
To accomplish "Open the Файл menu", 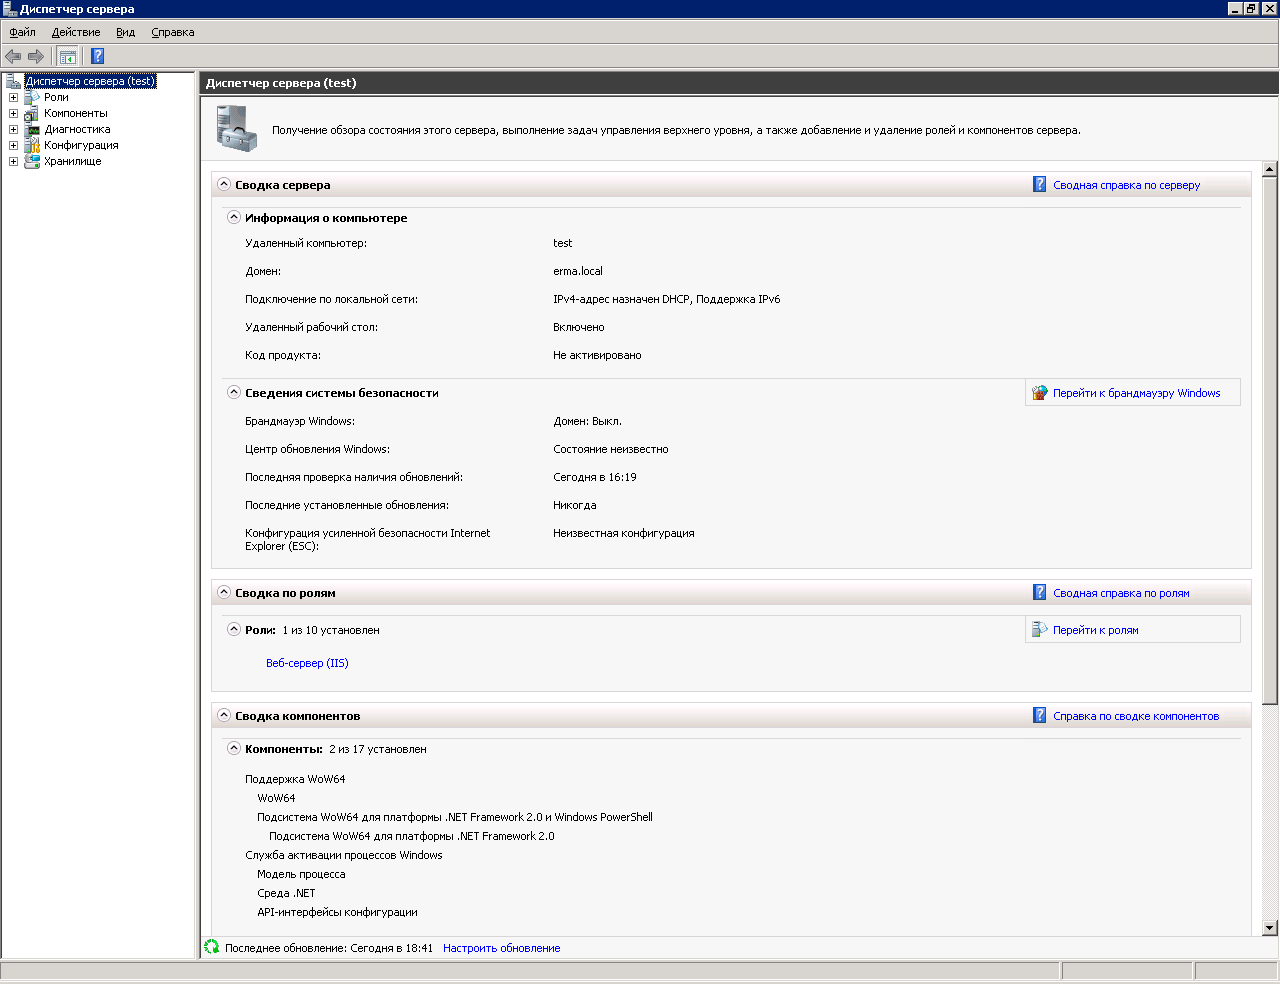I will 22,32.
